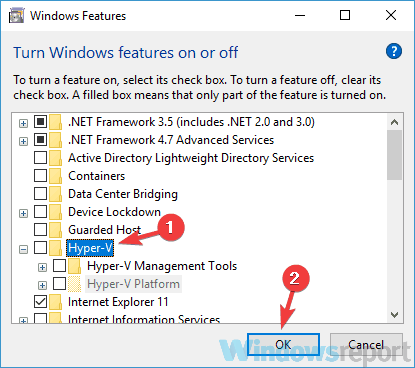415x368 pixels.
Task: Expand the .NET Framework 3.5 node
Action: [x=23, y=123]
